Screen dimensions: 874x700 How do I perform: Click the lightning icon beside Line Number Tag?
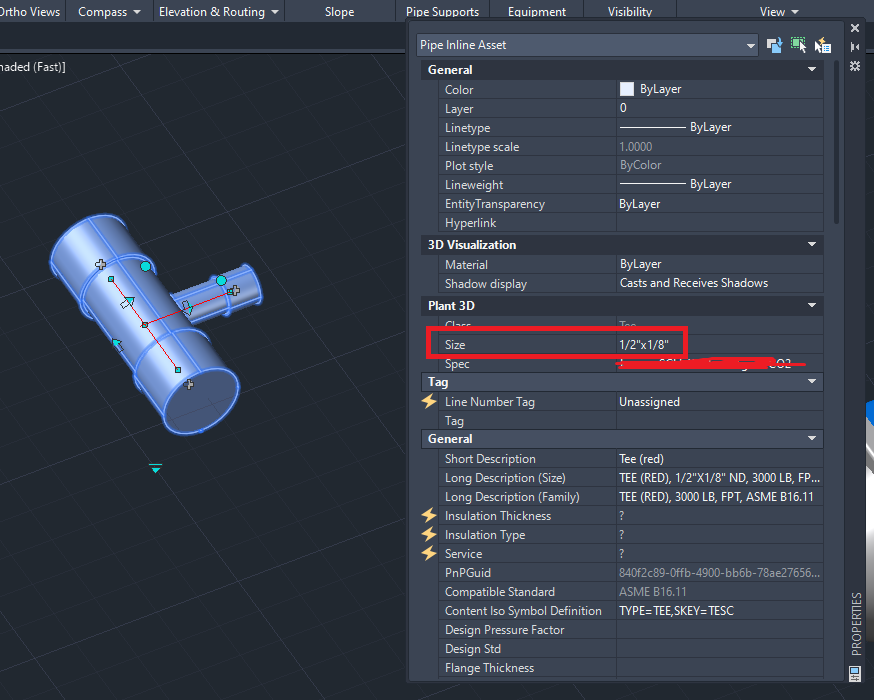click(x=429, y=401)
